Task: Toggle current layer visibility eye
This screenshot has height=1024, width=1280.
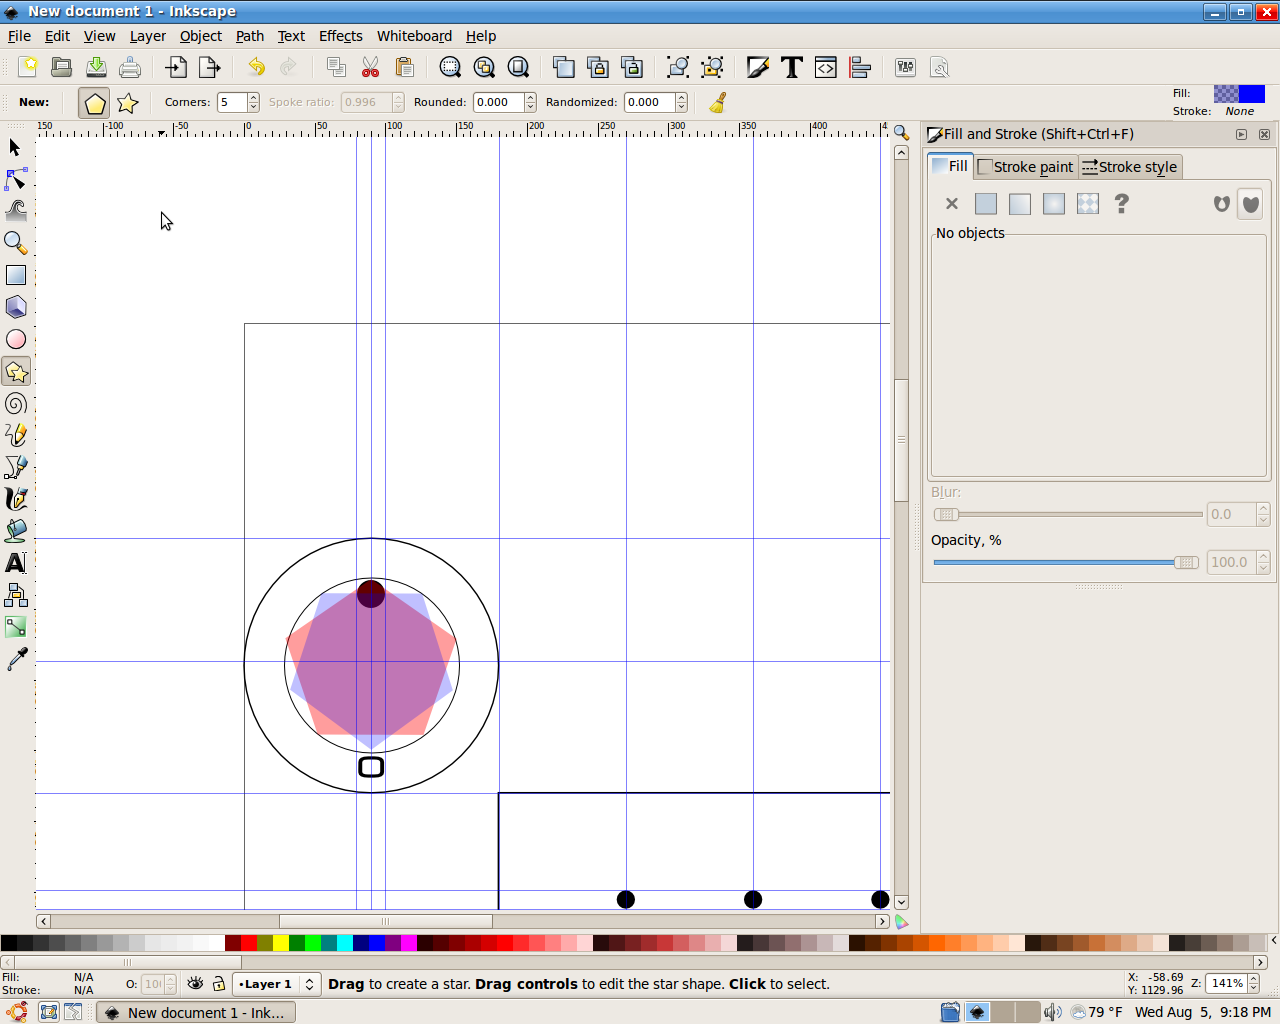Action: point(195,984)
